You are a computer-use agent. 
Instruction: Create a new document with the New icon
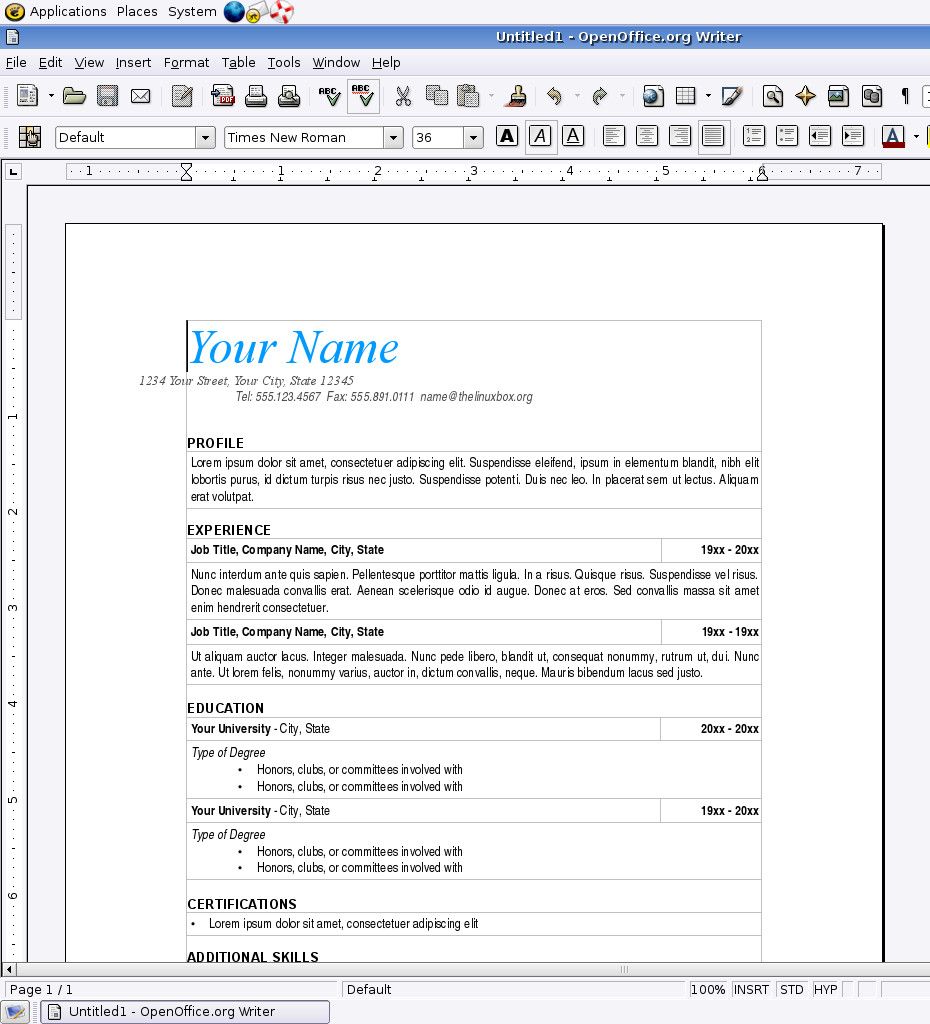tap(27, 97)
